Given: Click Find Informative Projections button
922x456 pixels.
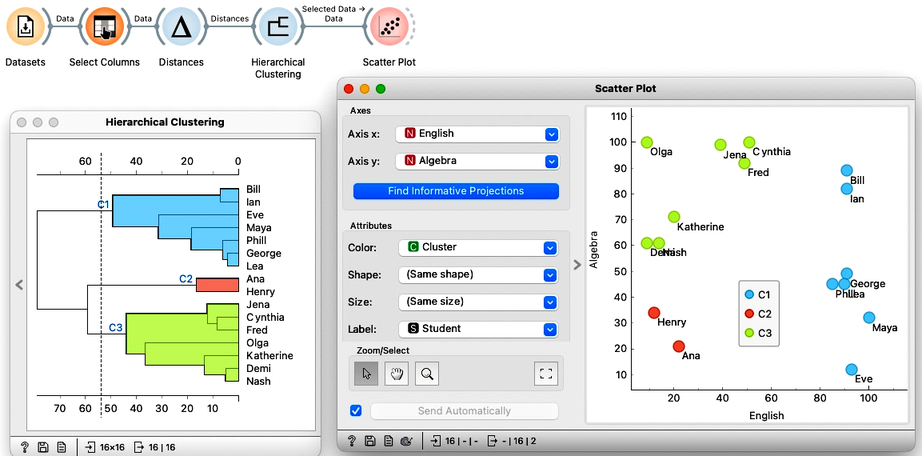Looking at the screenshot, I should pos(456,191).
